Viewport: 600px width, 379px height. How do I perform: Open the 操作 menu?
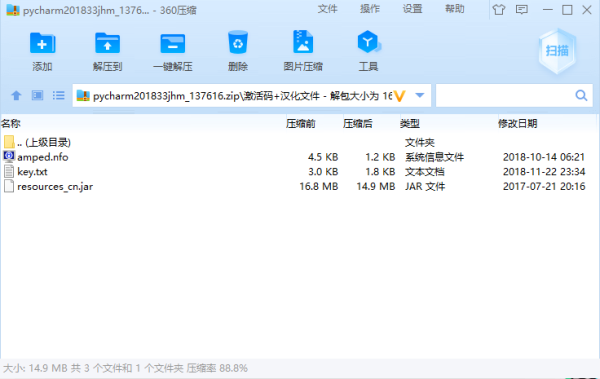(370, 9)
